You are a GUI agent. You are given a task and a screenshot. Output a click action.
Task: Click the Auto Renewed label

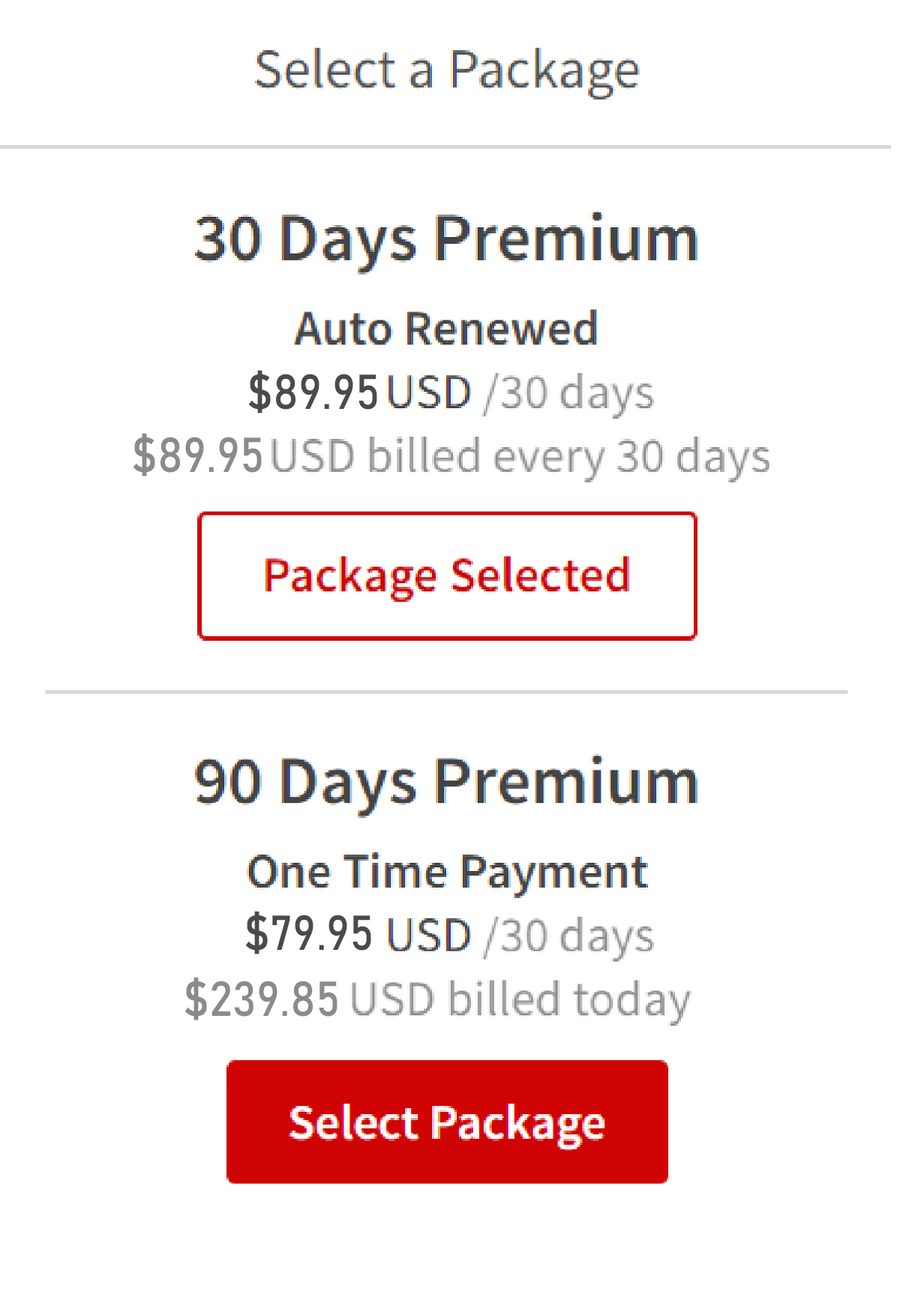tap(447, 329)
